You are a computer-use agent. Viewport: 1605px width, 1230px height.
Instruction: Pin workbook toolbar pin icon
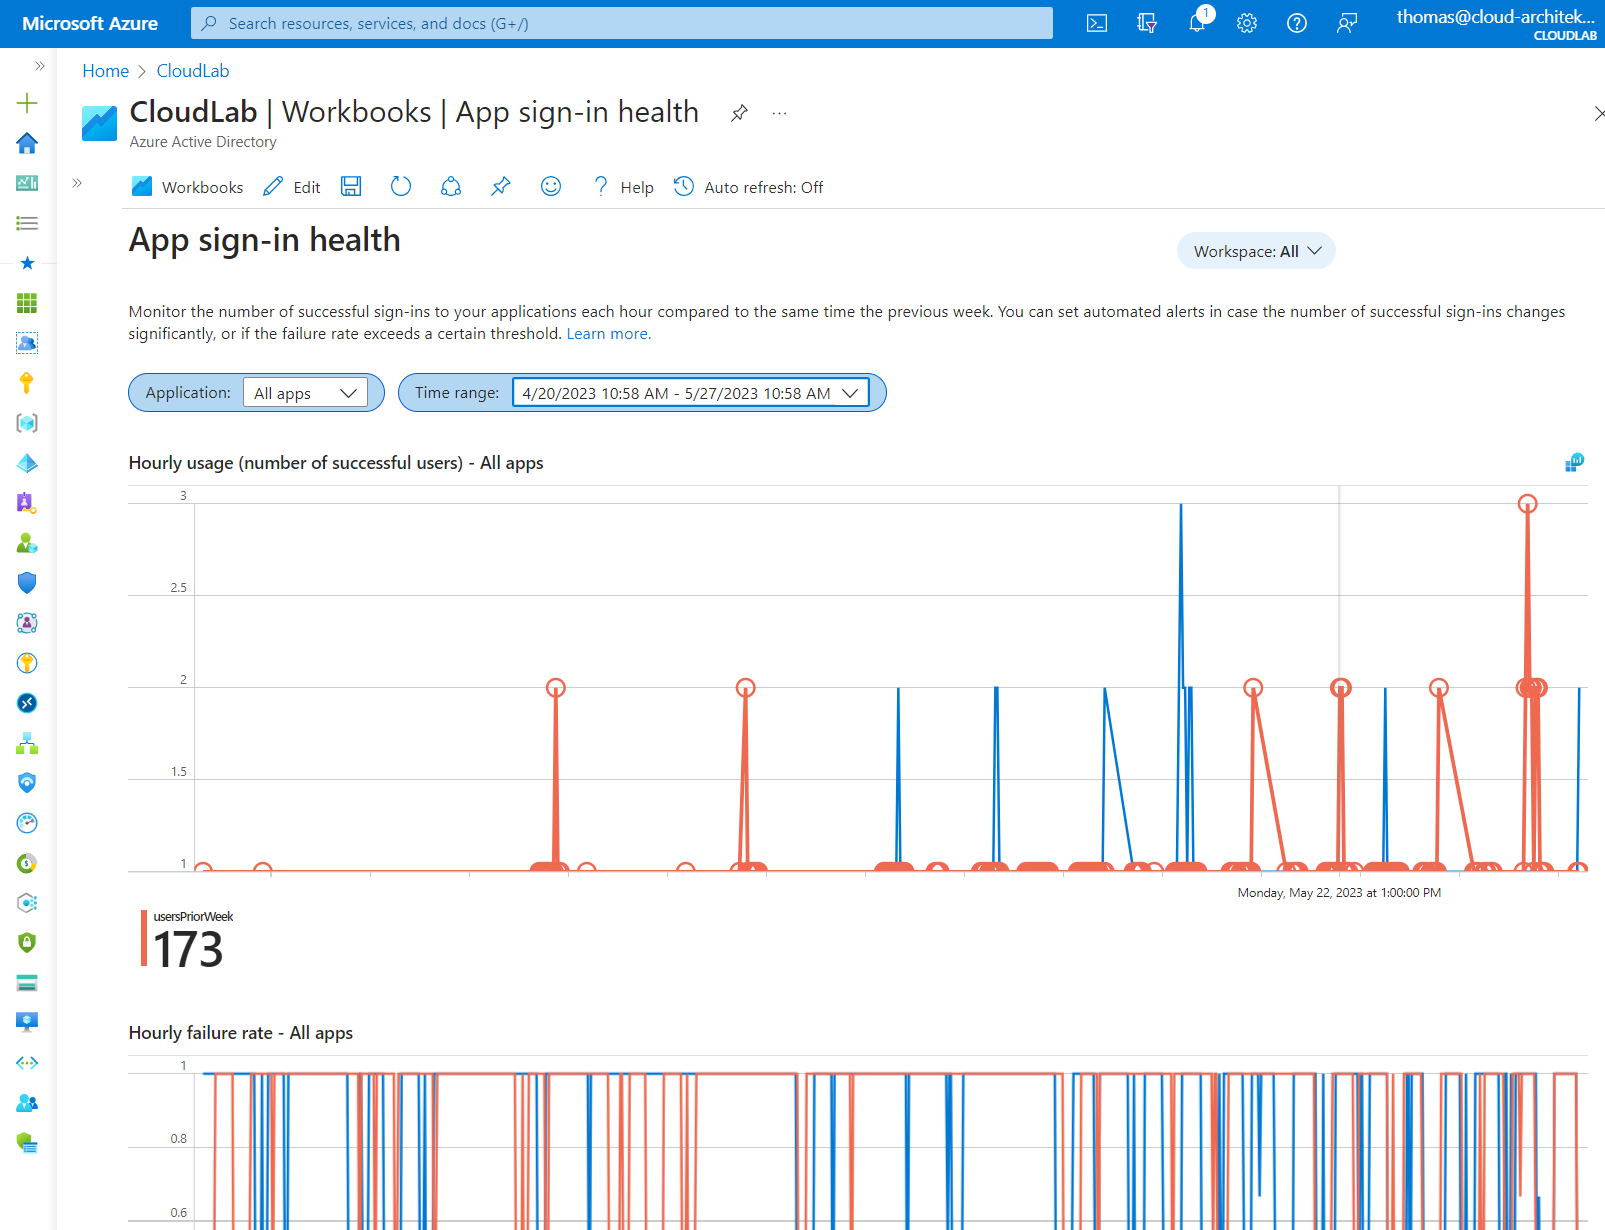click(501, 186)
